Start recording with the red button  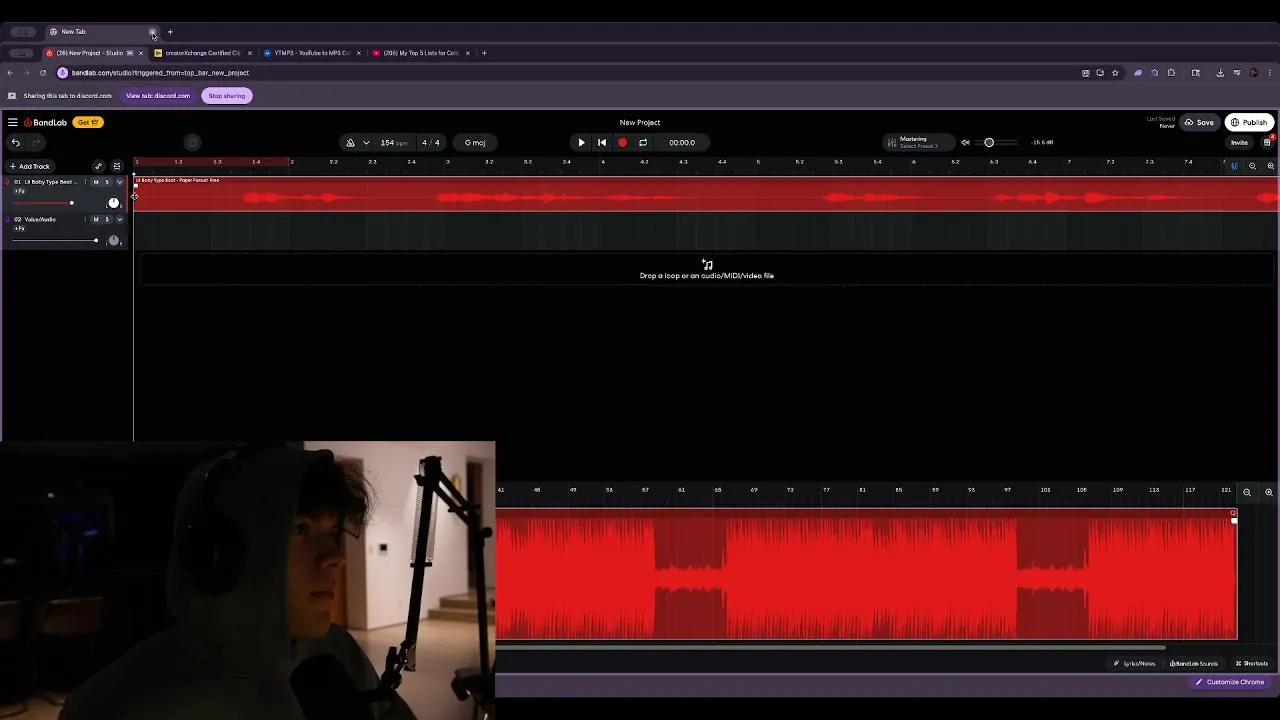coord(622,142)
